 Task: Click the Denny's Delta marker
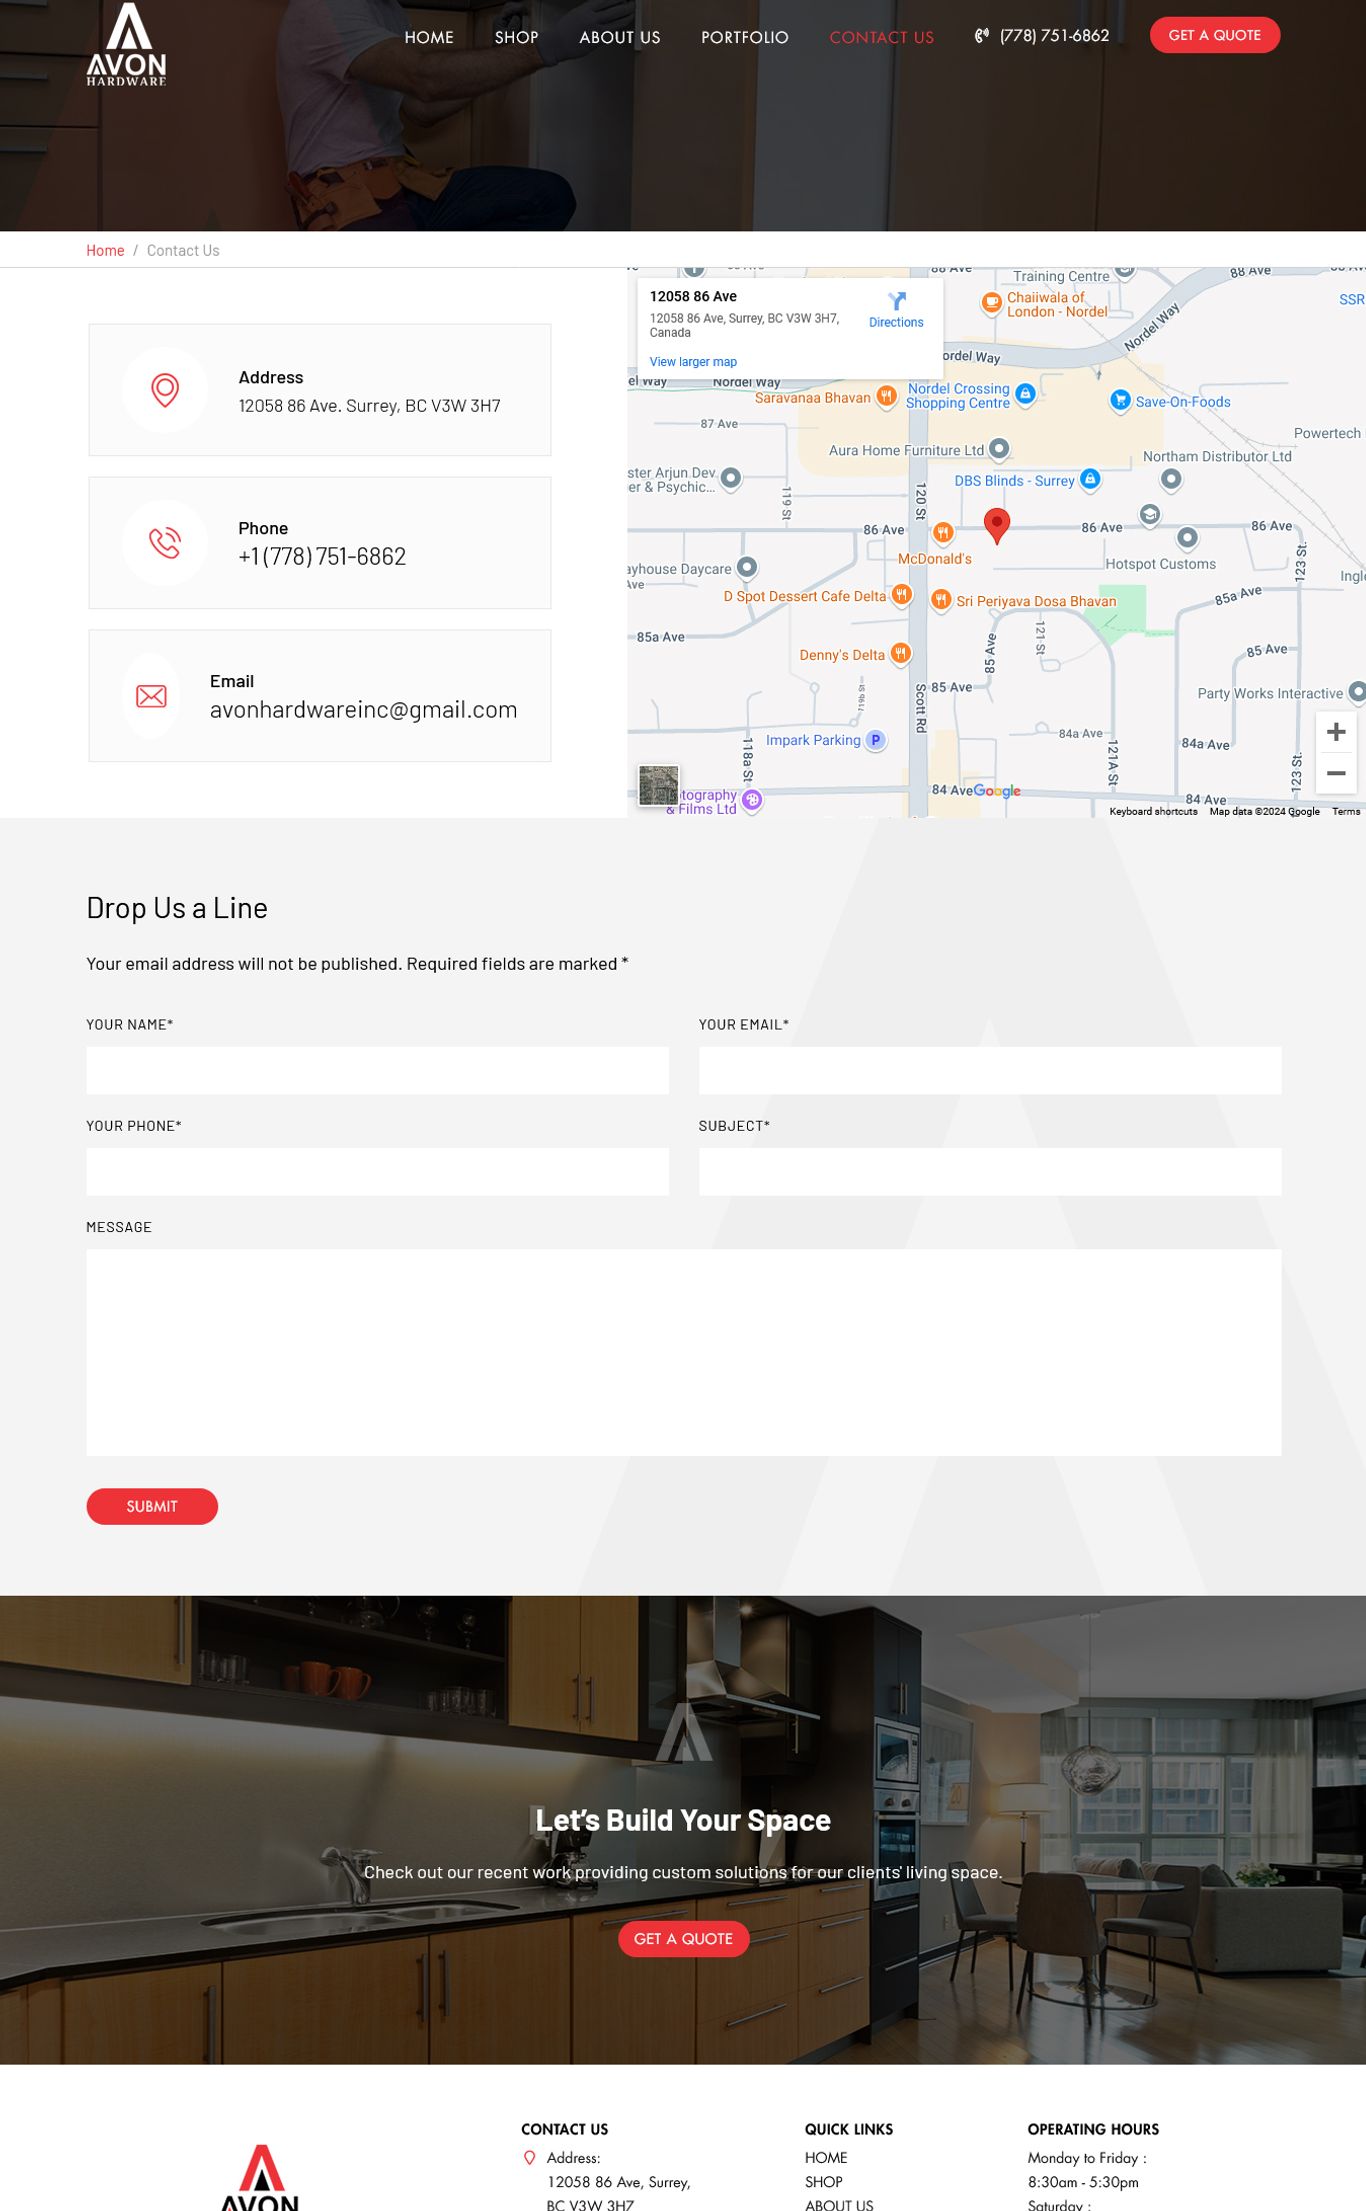(x=901, y=654)
